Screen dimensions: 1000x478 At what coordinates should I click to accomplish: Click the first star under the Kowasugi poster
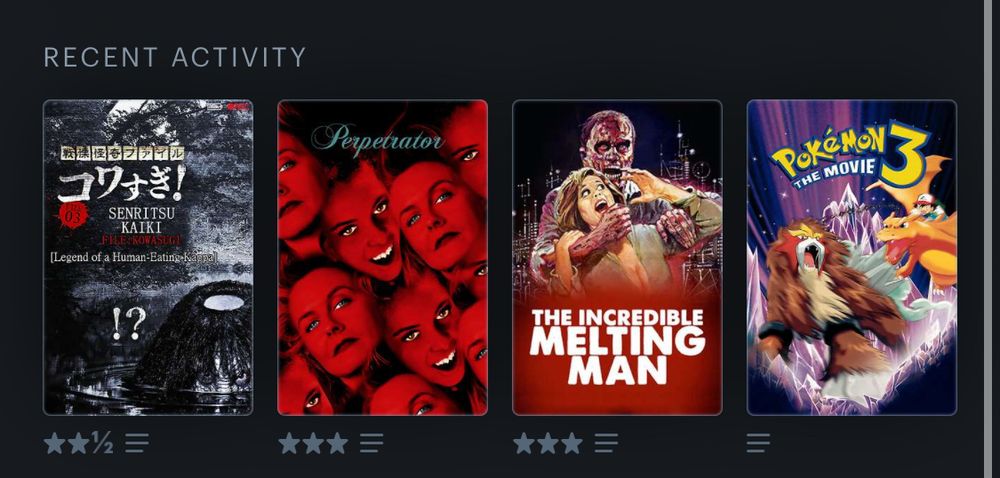pyautogui.click(x=55, y=443)
